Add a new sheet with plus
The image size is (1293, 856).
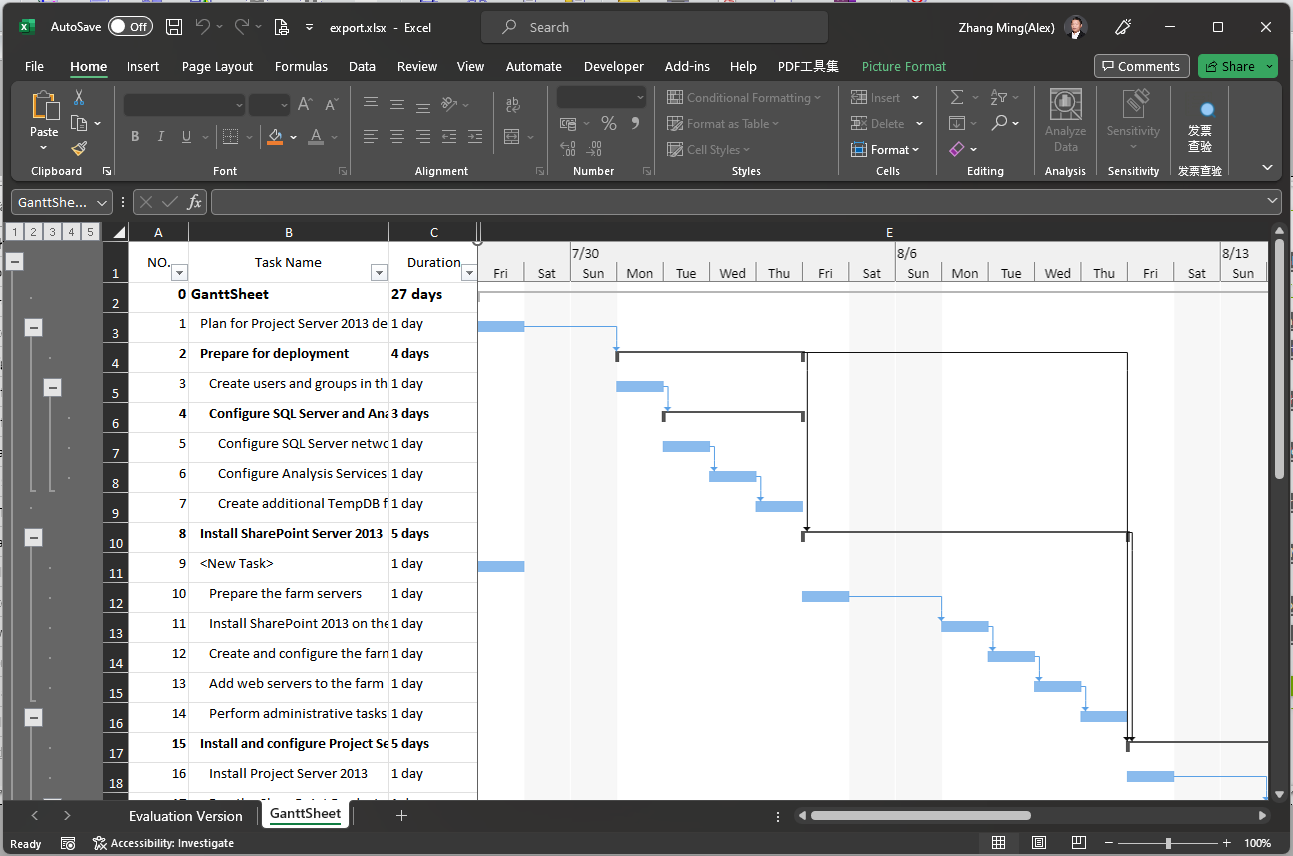coord(401,815)
